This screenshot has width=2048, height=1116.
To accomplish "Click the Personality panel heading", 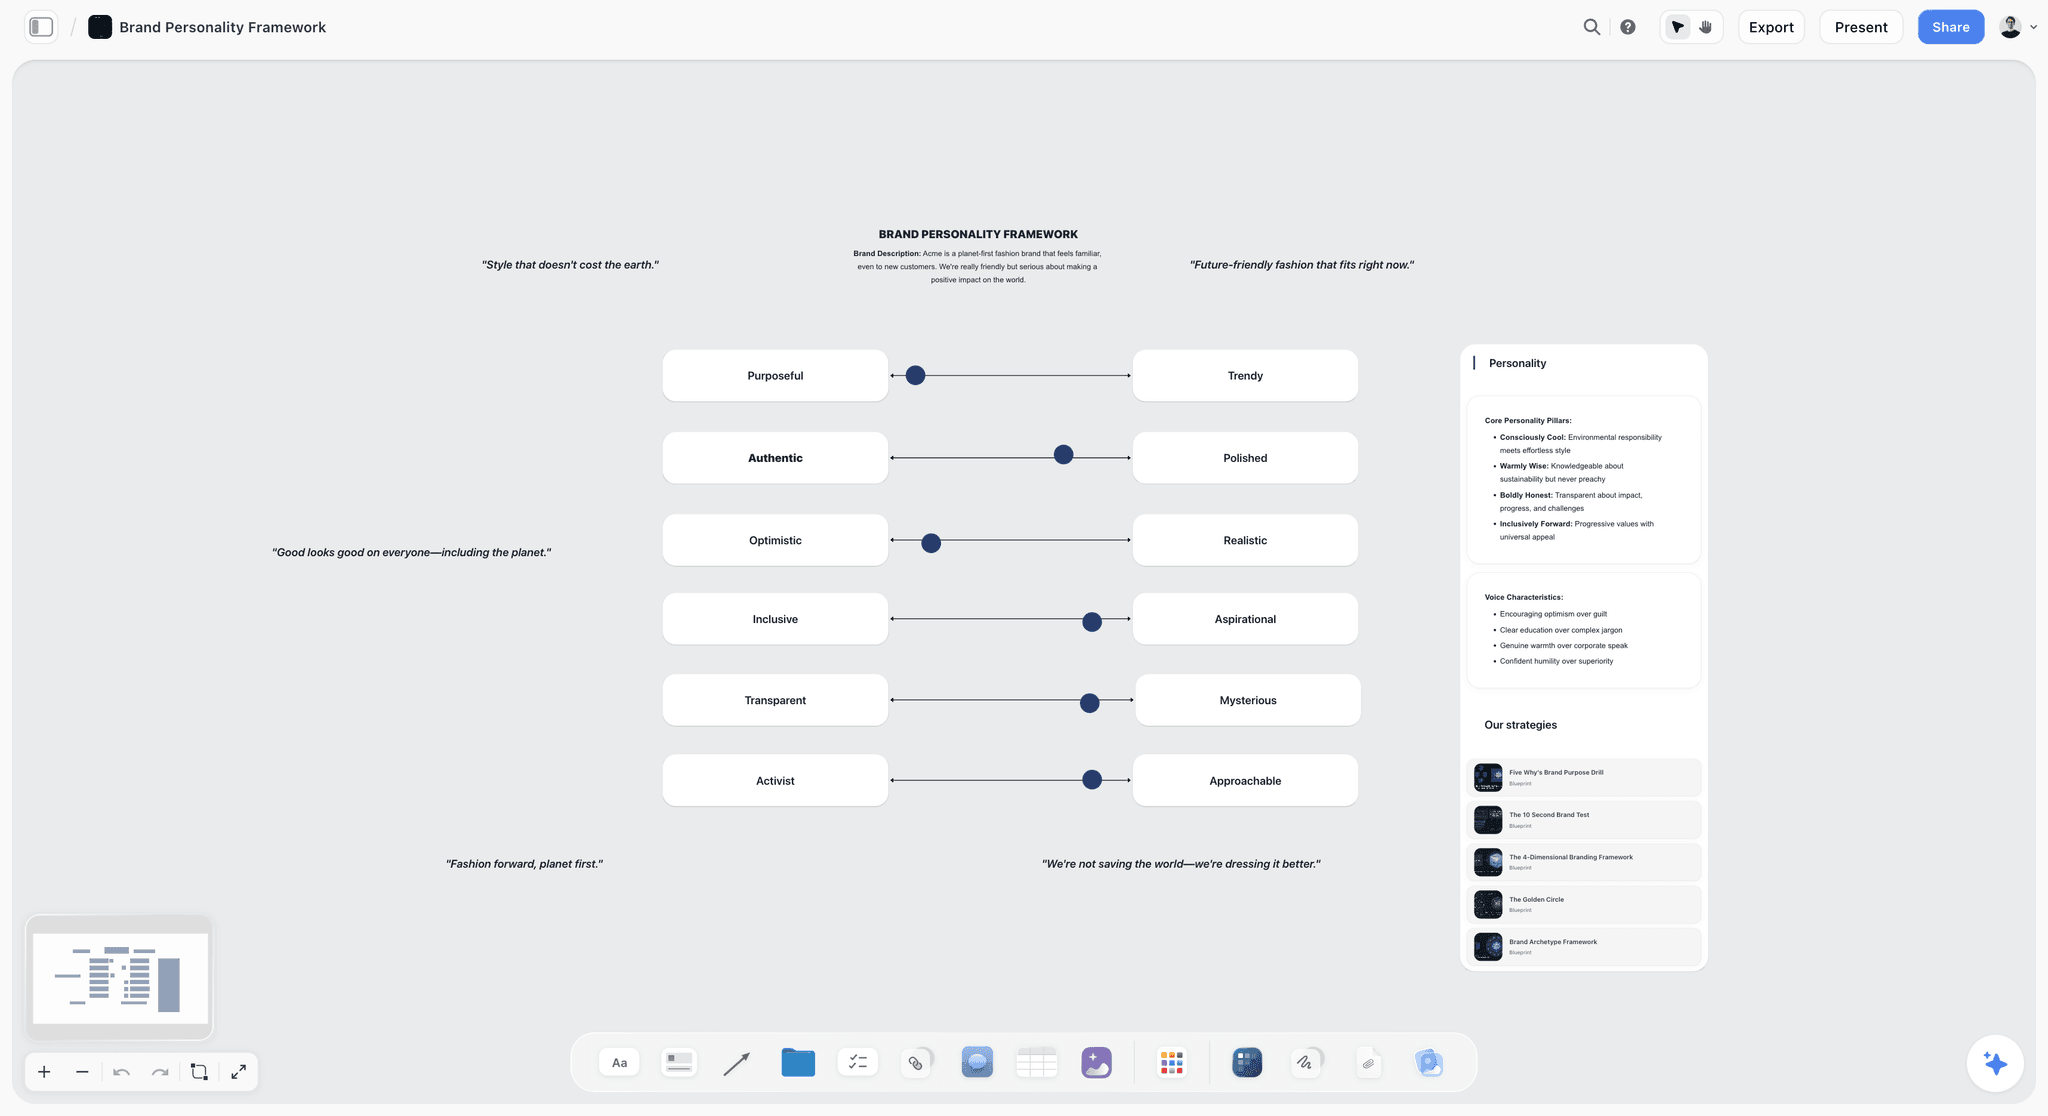I will (x=1517, y=363).
